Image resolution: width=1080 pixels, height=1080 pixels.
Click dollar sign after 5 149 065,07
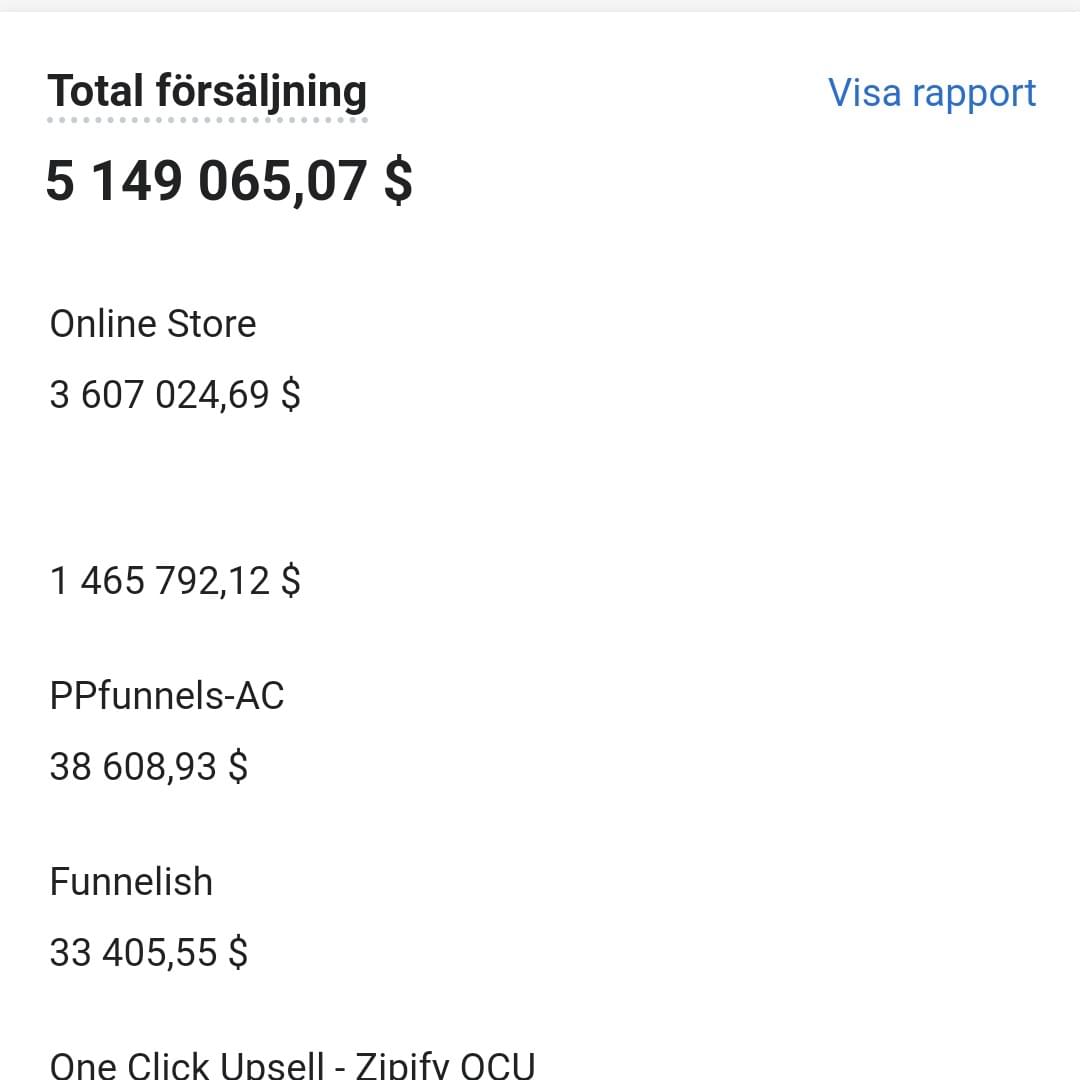(x=398, y=182)
